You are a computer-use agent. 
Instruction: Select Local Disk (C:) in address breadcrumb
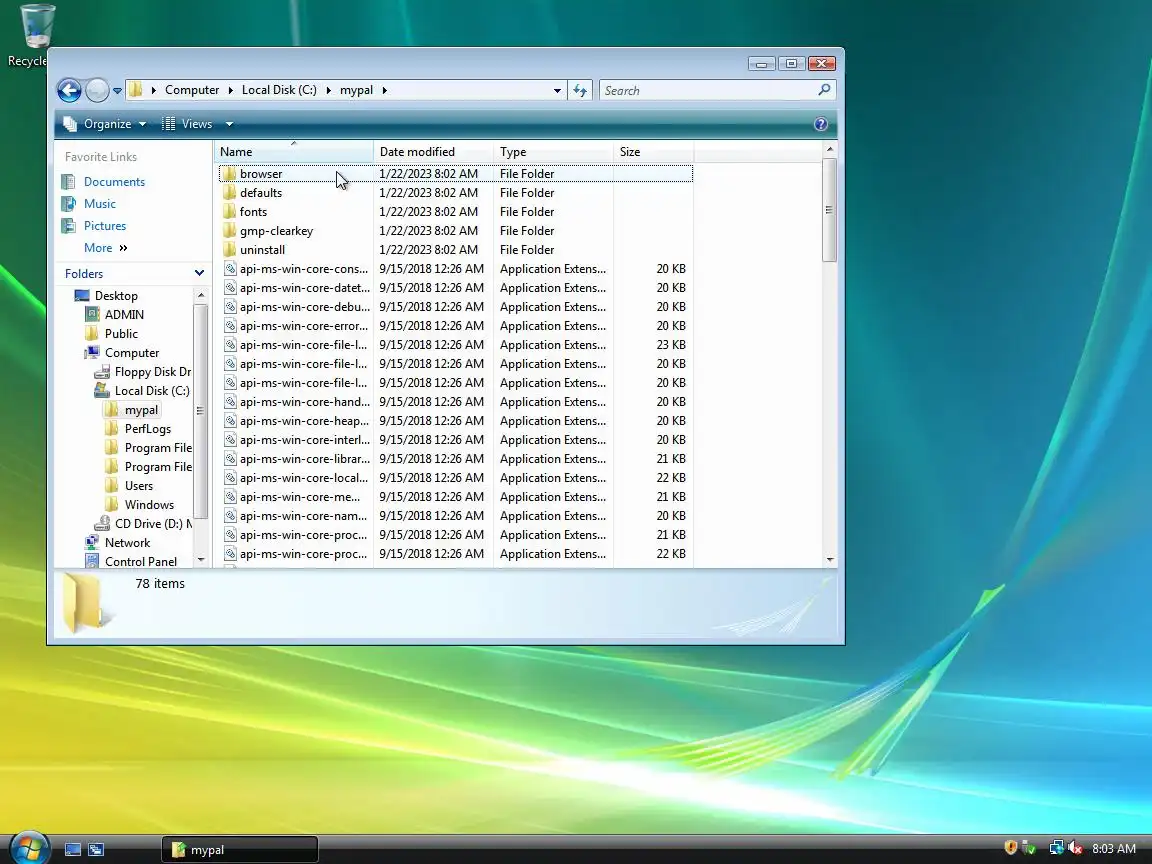[x=279, y=90]
